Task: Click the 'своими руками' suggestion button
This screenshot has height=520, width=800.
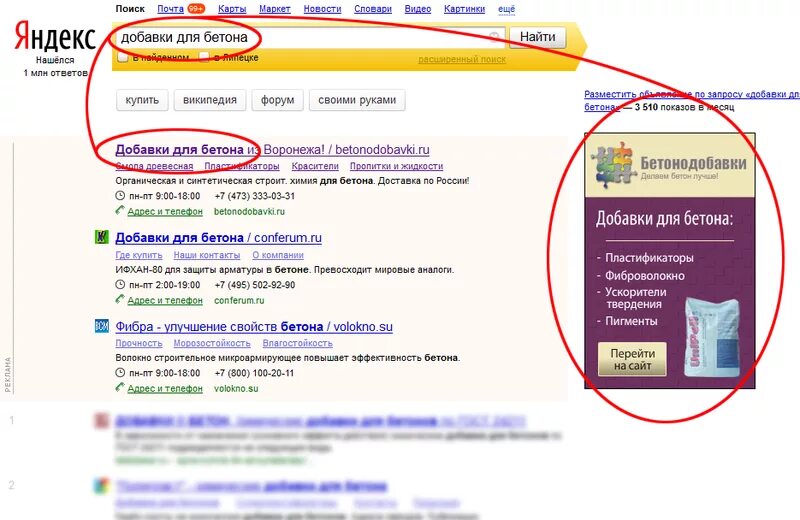Action: [x=357, y=100]
